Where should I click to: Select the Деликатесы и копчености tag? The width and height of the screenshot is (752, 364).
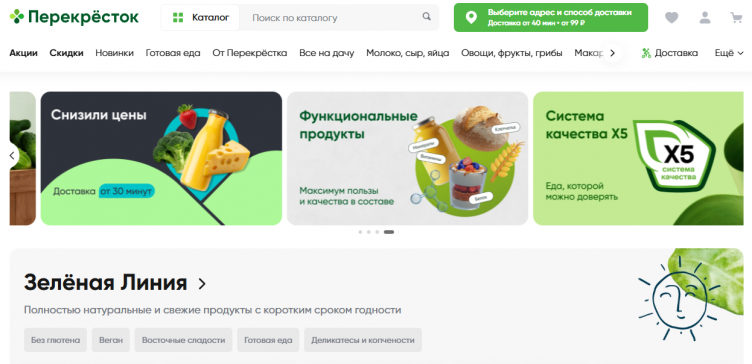coord(363,340)
